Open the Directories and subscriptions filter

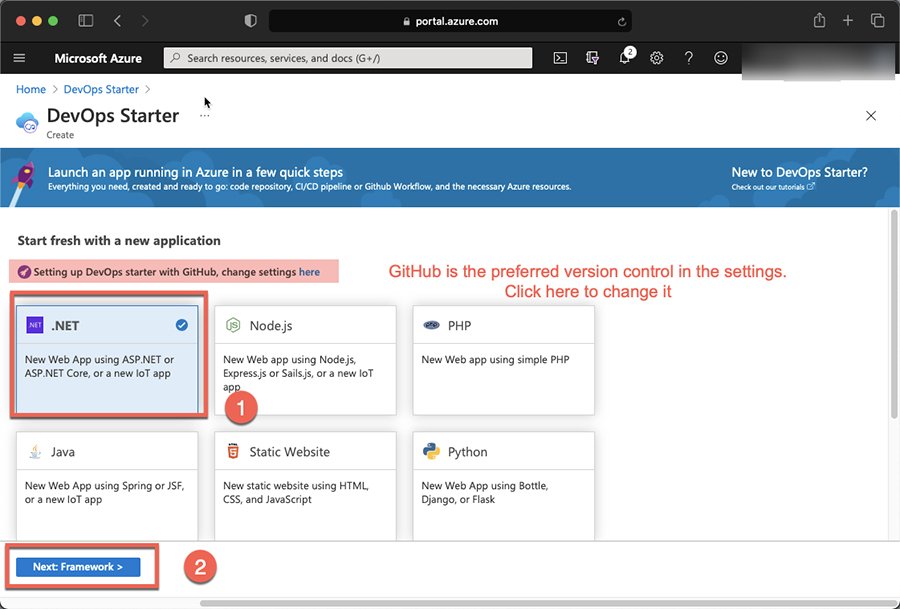tap(592, 58)
